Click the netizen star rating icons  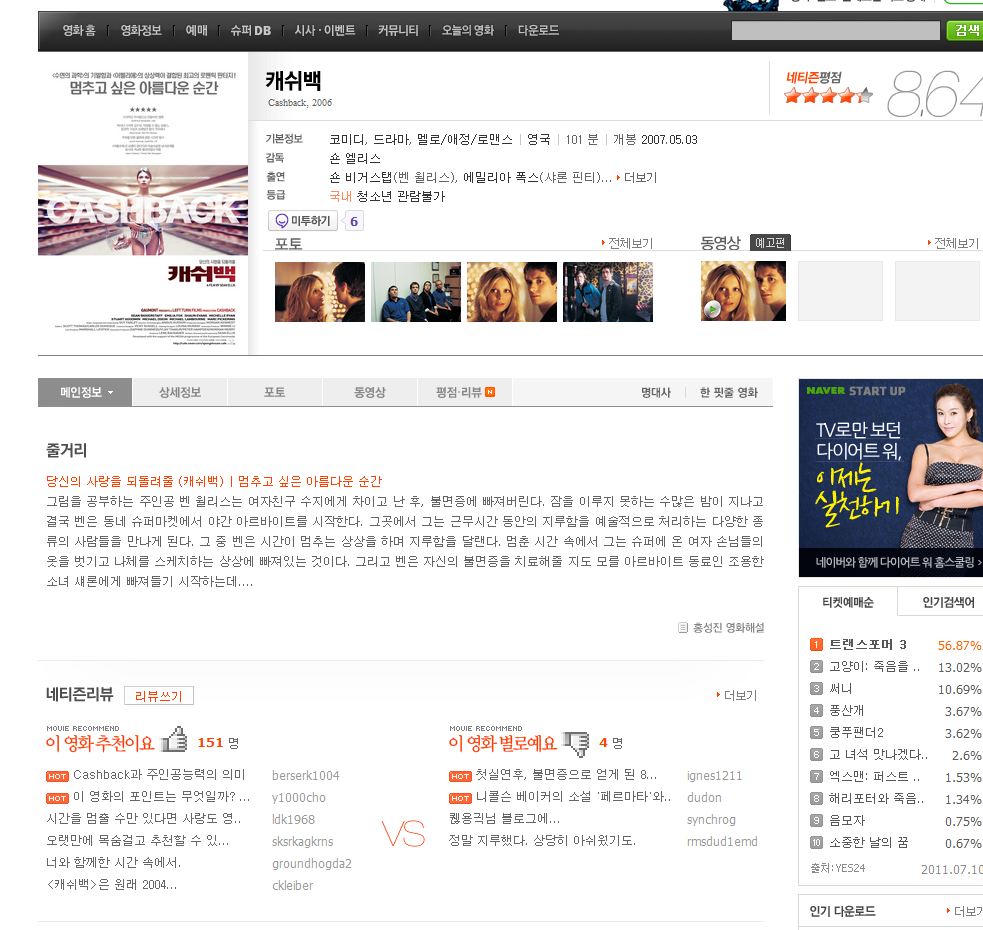tap(828, 96)
